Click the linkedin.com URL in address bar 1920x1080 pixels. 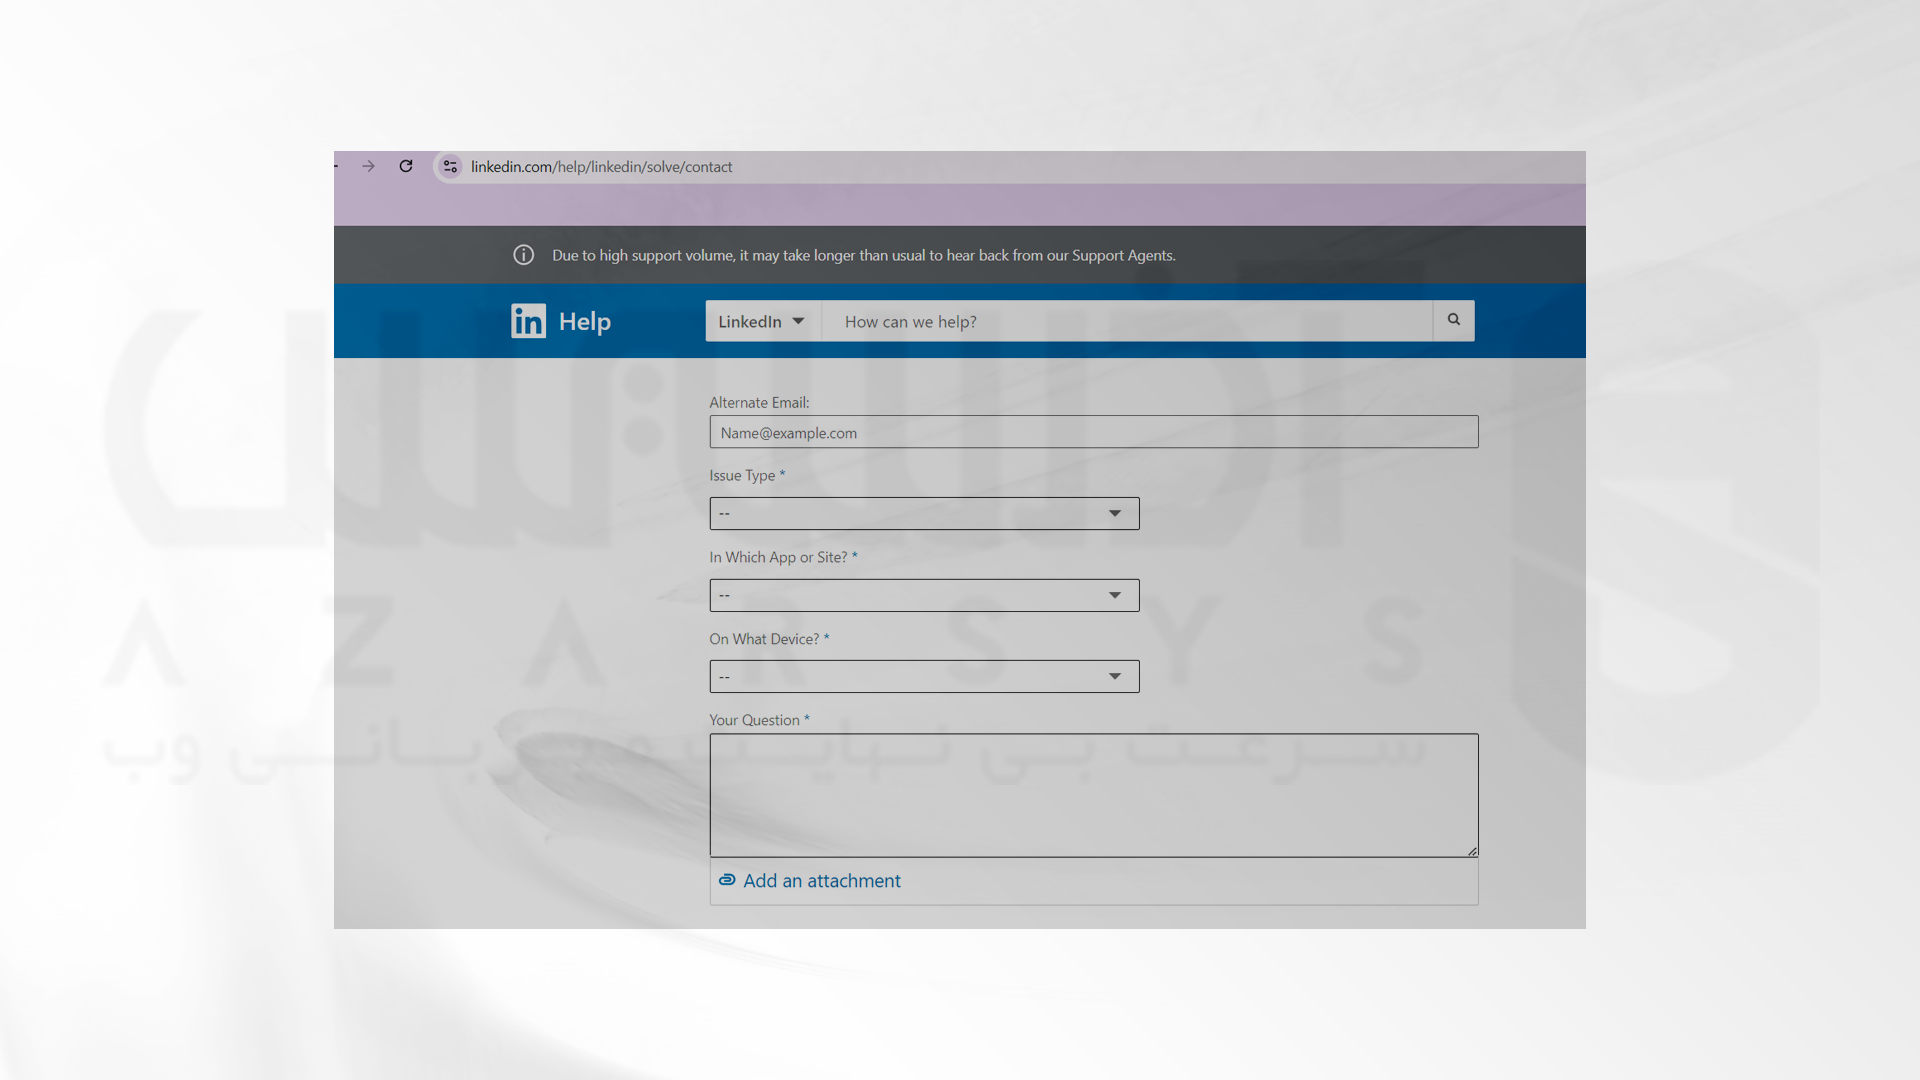click(601, 167)
